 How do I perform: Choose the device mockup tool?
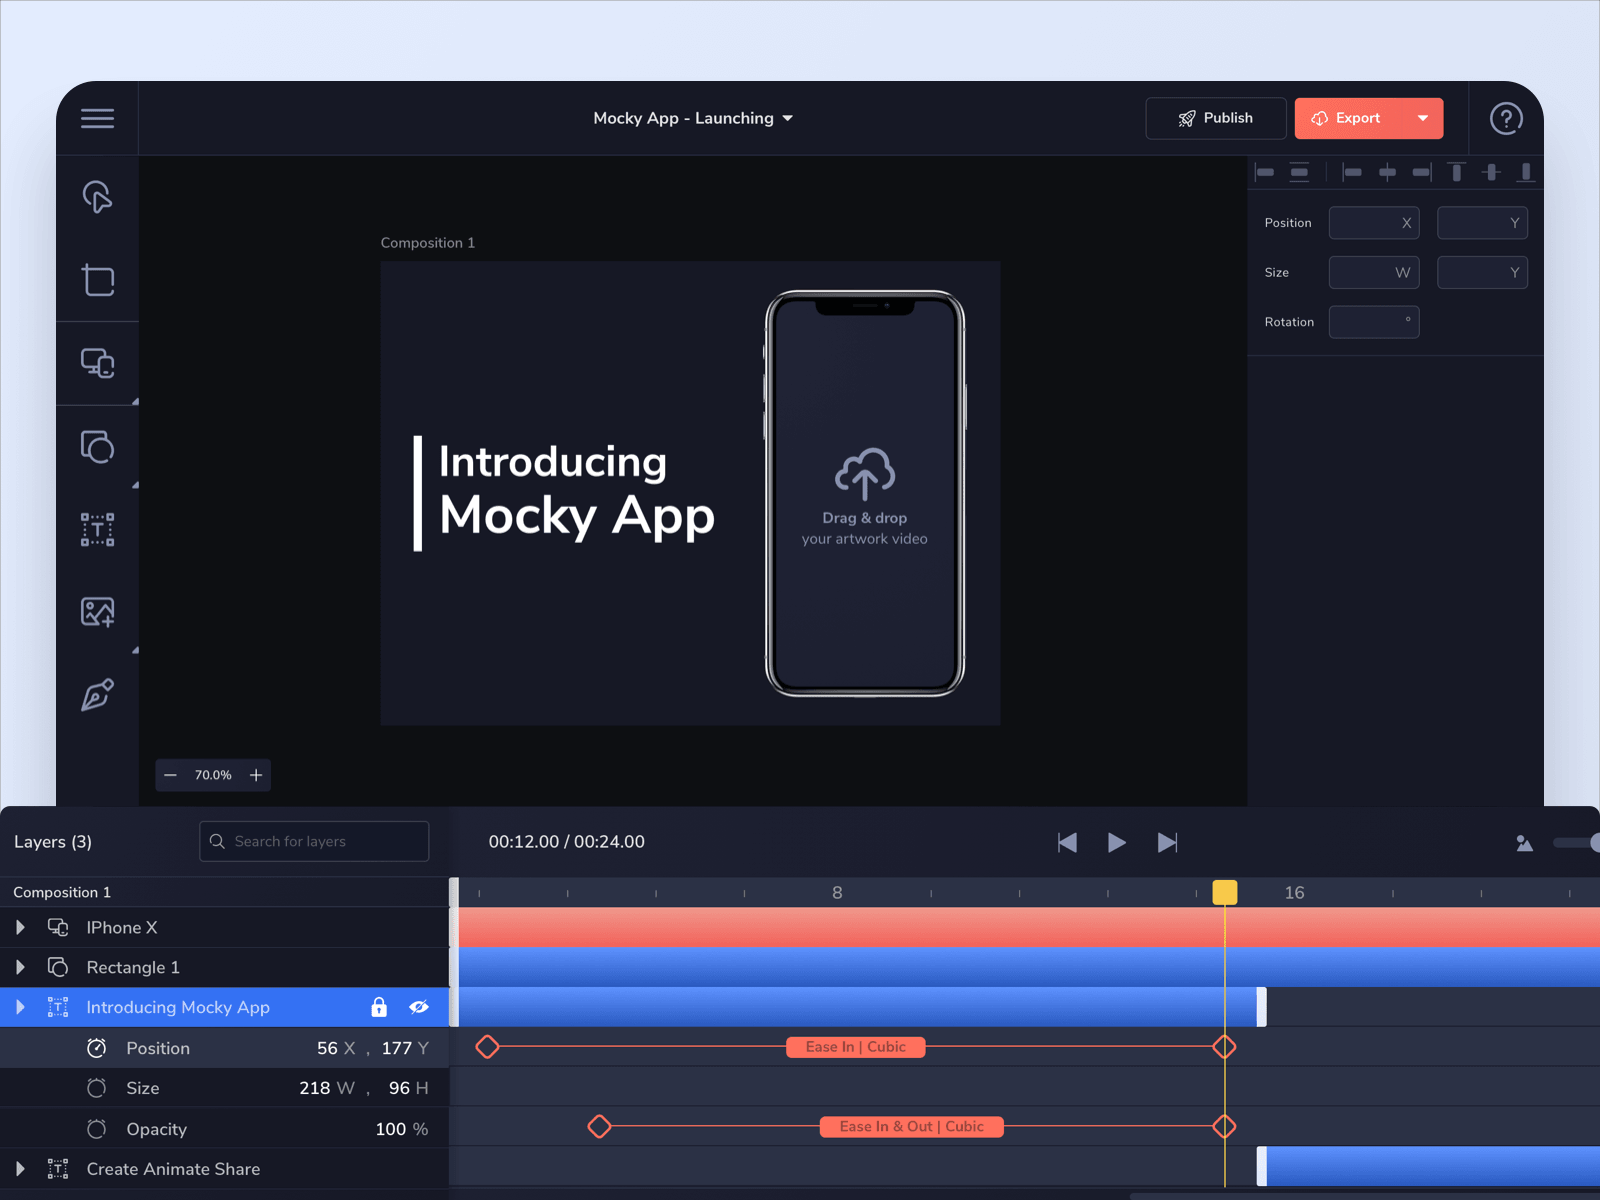click(x=97, y=363)
